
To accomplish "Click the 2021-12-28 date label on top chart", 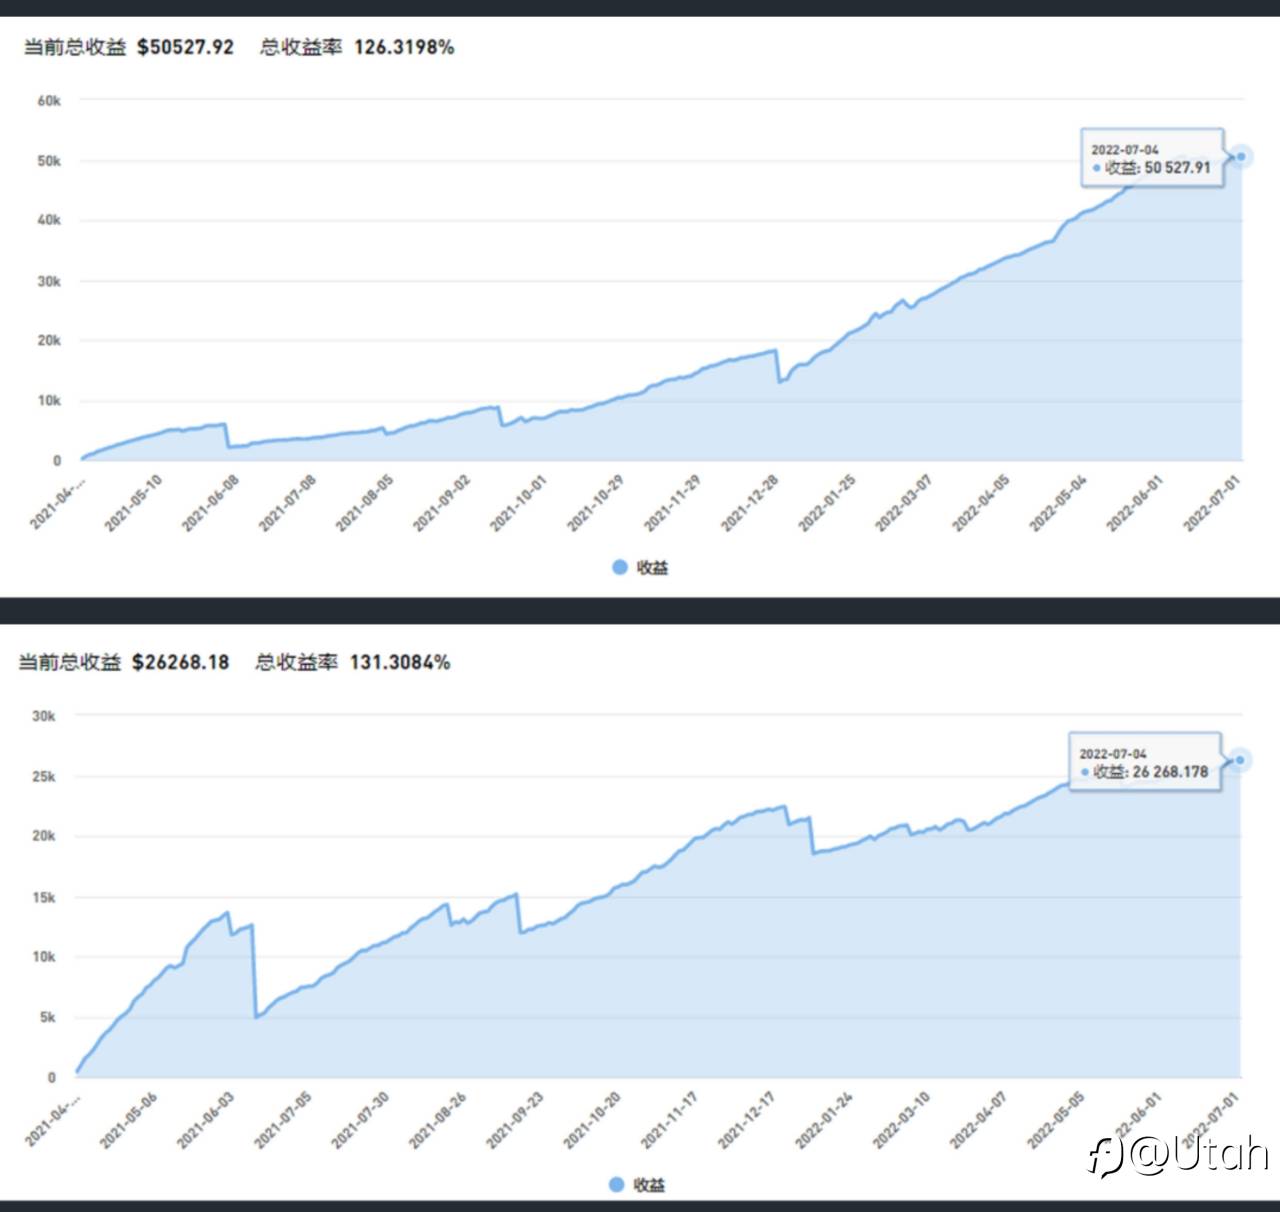I will 750,502.
